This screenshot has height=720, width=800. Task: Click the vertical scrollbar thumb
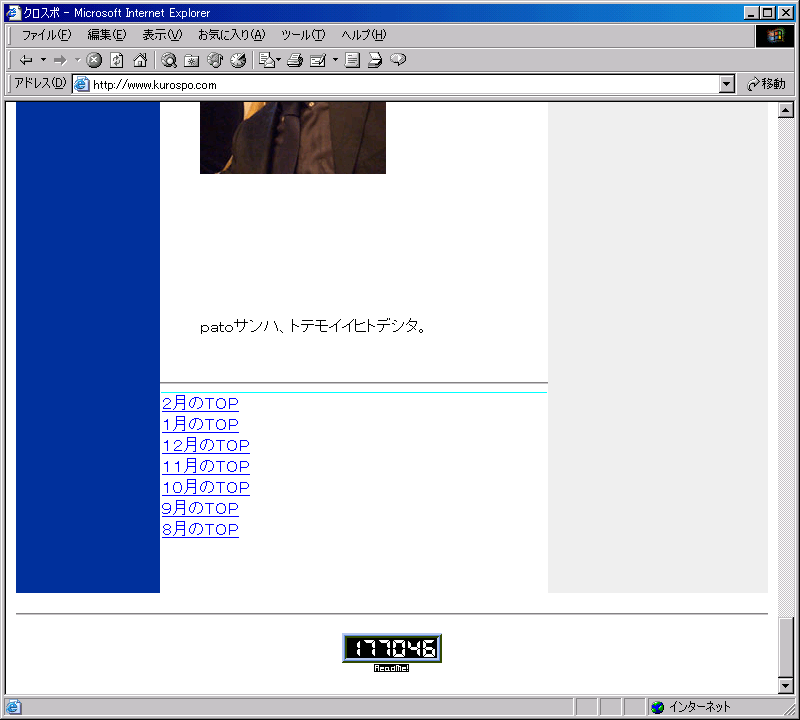pos(786,648)
